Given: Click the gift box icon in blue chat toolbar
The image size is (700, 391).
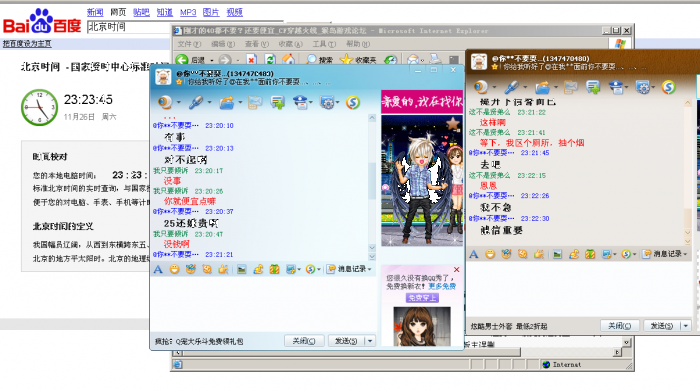Looking at the screenshot, I should [275, 269].
